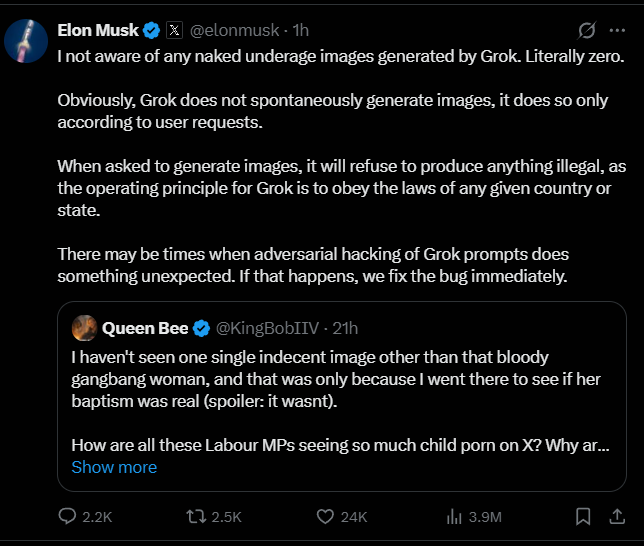Click Elon Musk's profile avatar

(26, 39)
